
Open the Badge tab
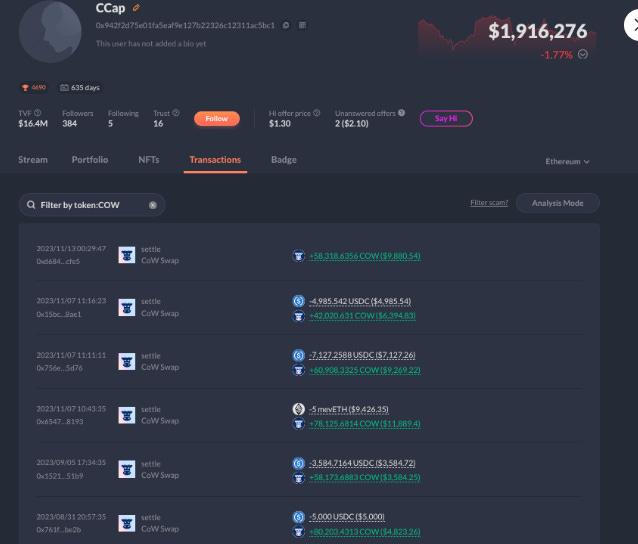[284, 160]
